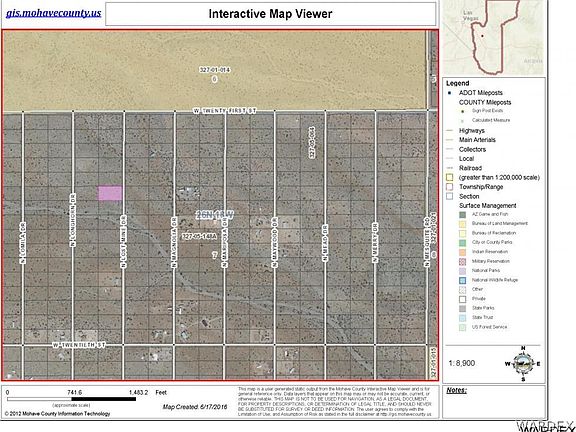Click the Surface Management legend heading

pyautogui.click(x=487, y=205)
